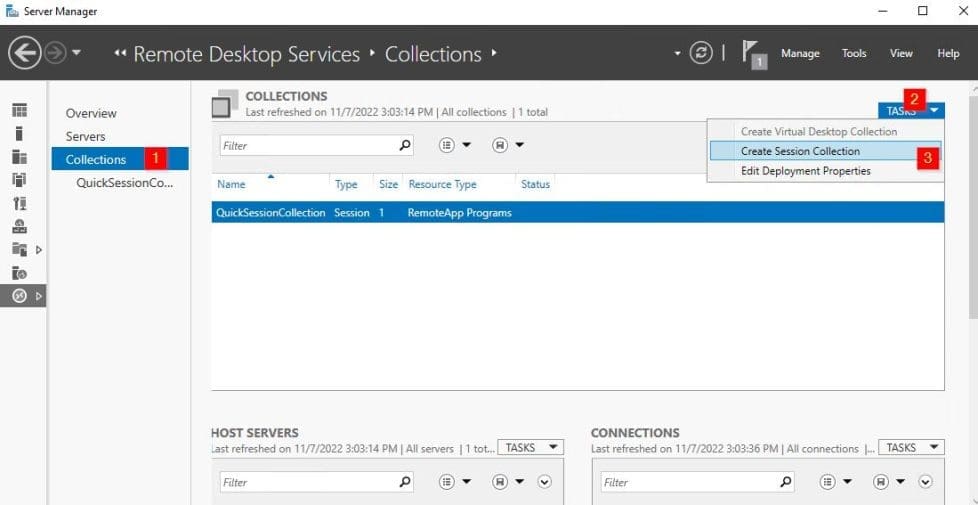Open the Tools menu
This screenshot has height=505, width=978.
tap(854, 53)
